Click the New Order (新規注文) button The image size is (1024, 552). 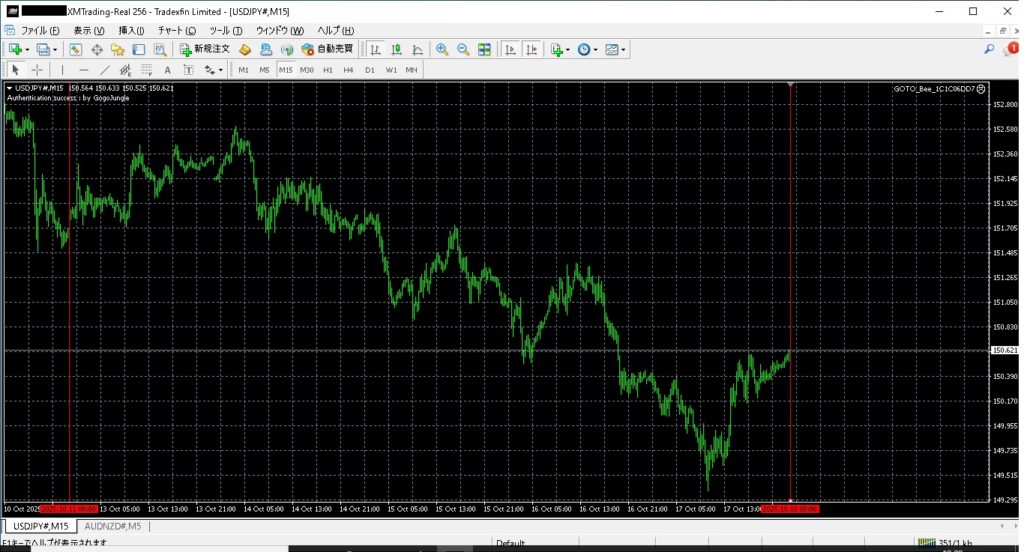[x=205, y=49]
